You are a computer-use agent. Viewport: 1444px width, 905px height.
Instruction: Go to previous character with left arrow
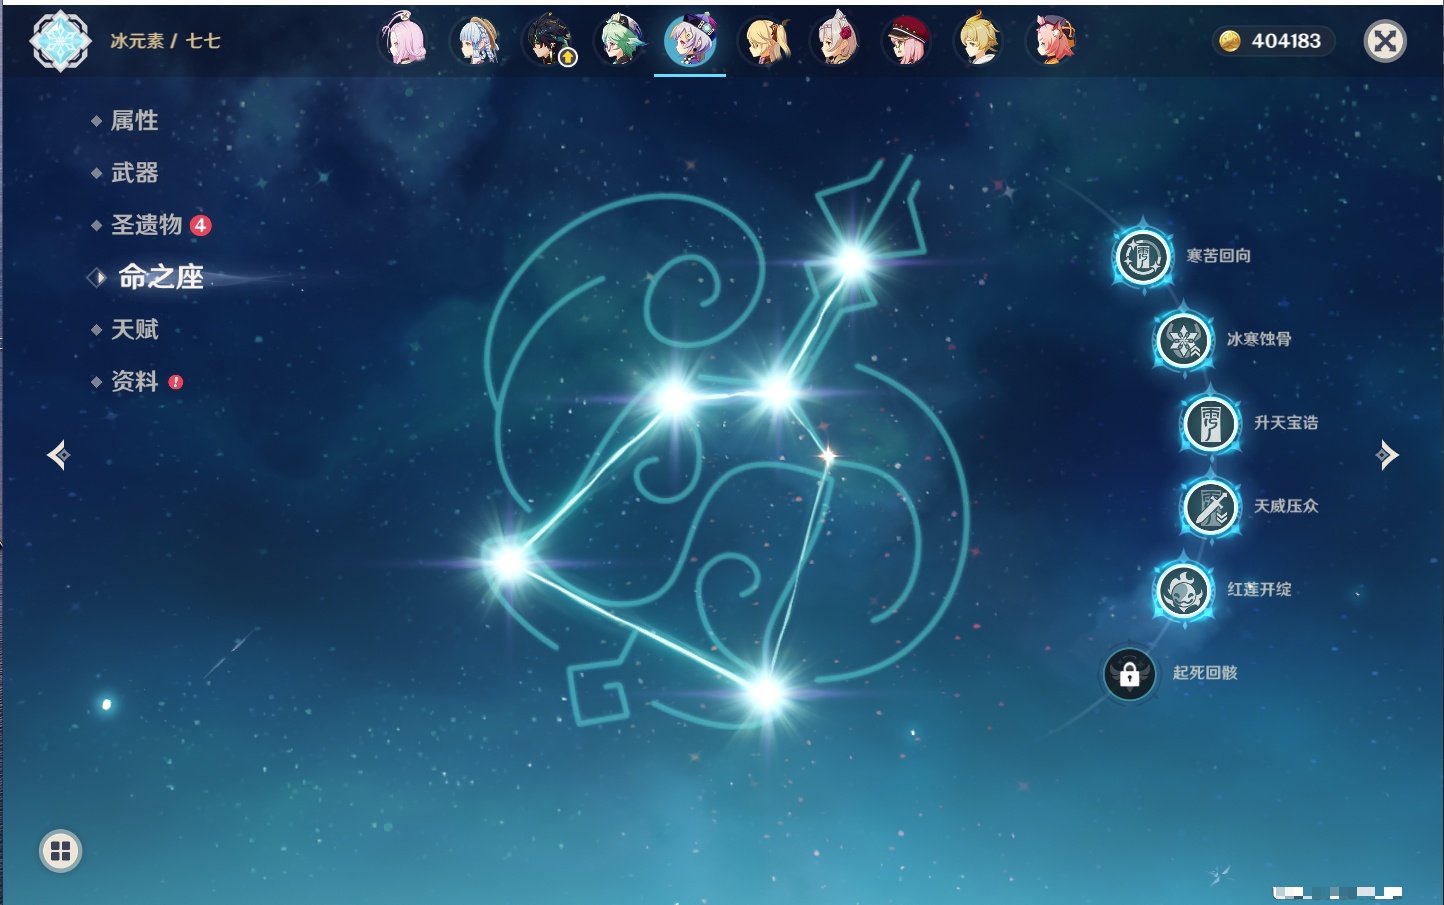[x=58, y=455]
